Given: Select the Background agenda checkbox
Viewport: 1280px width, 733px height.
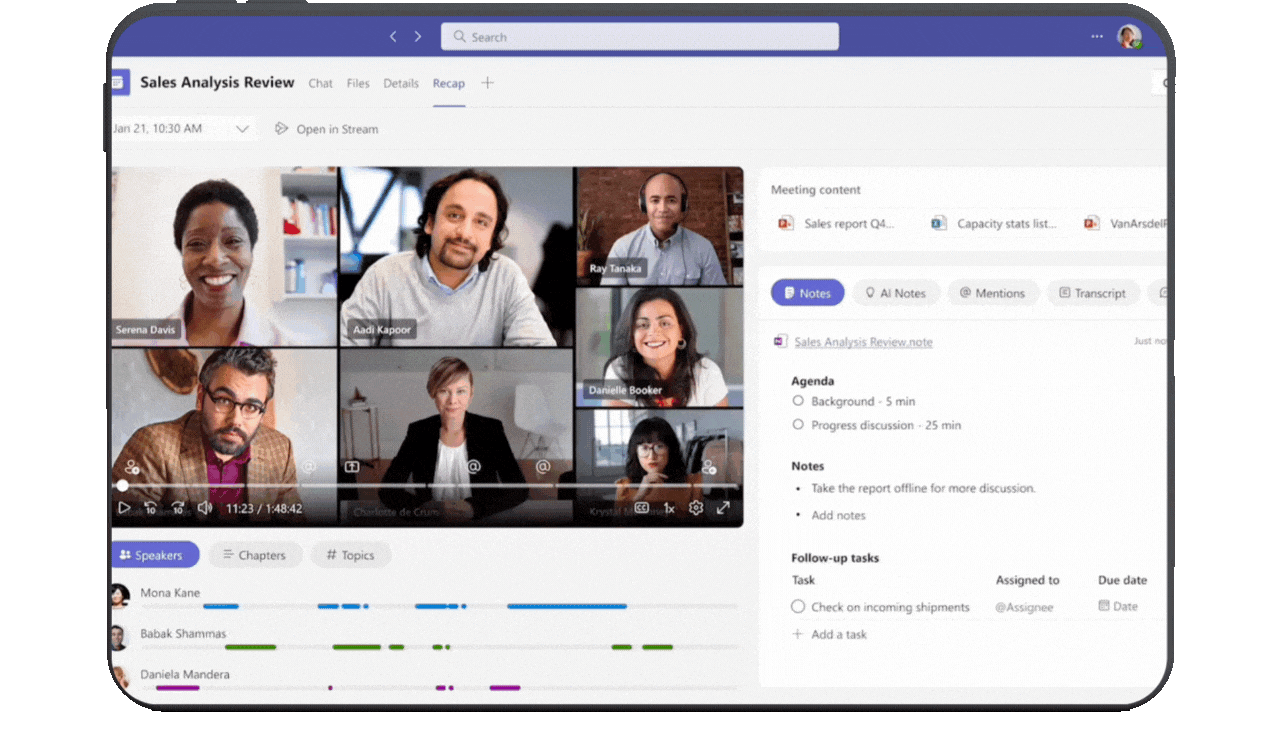Looking at the screenshot, I should click(x=797, y=400).
